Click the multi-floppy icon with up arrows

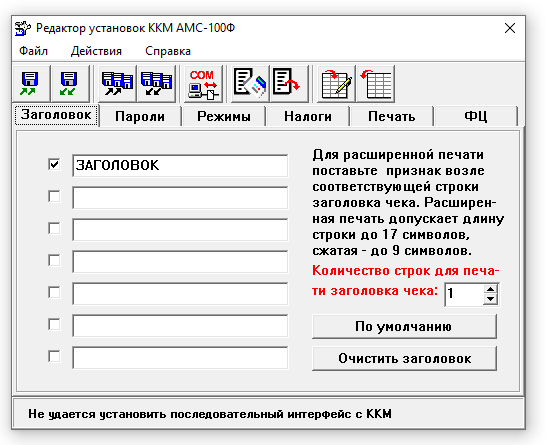(117, 84)
